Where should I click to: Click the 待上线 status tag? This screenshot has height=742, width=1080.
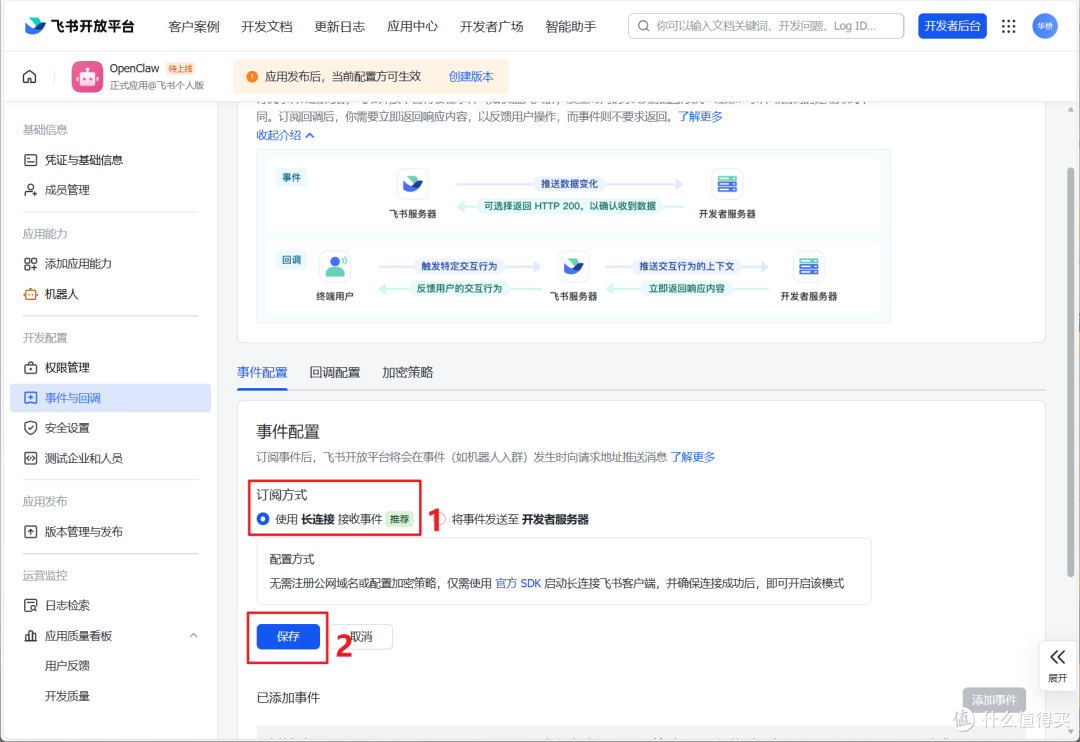(x=180, y=68)
